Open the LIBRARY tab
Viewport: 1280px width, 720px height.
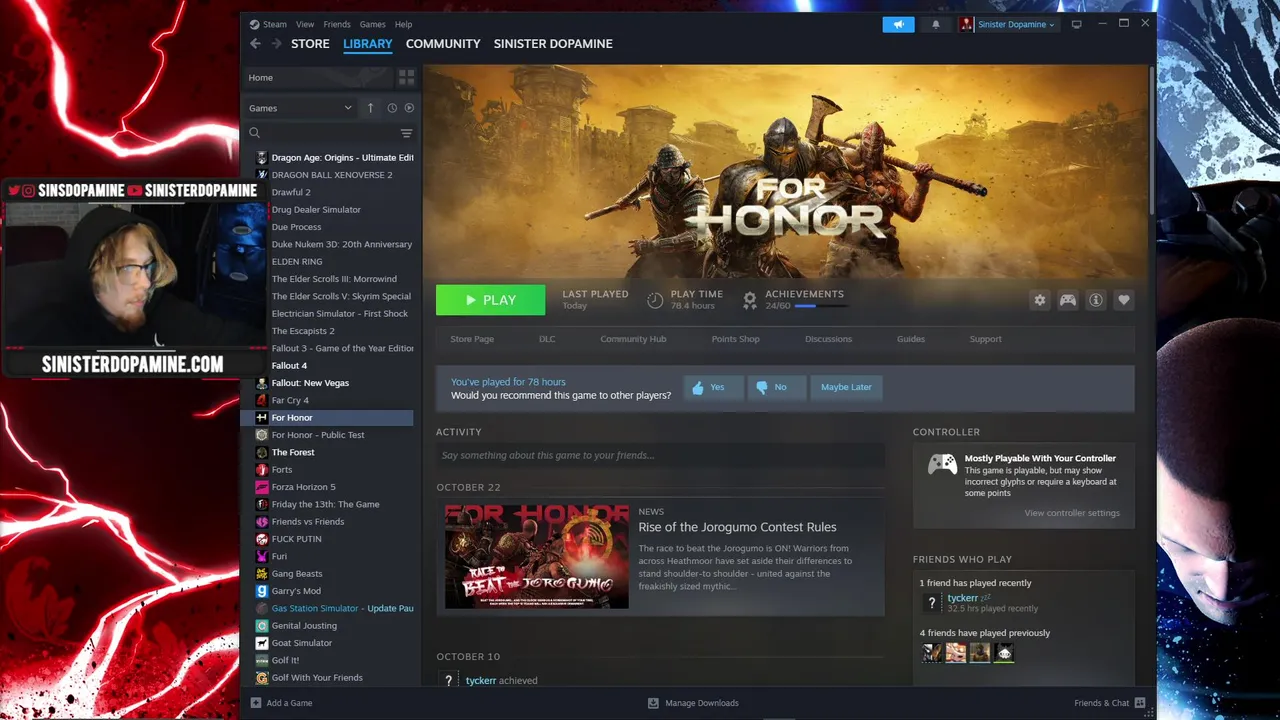(368, 44)
